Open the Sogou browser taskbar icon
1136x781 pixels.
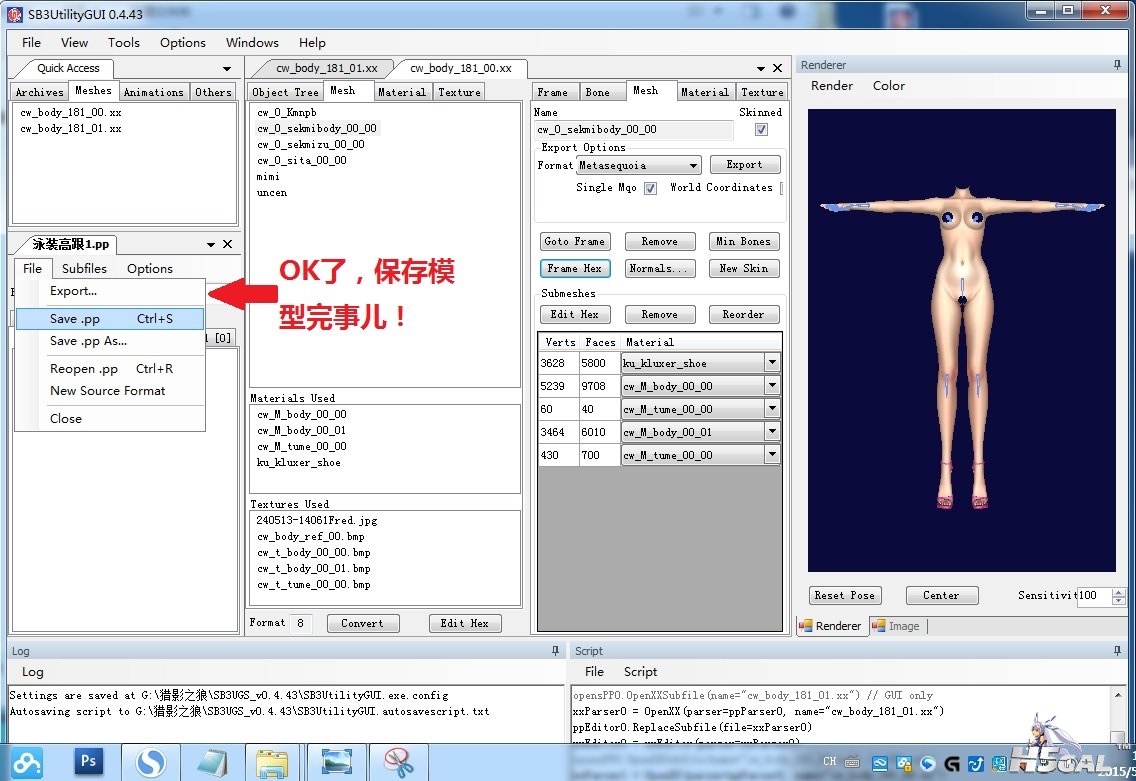tap(151, 762)
